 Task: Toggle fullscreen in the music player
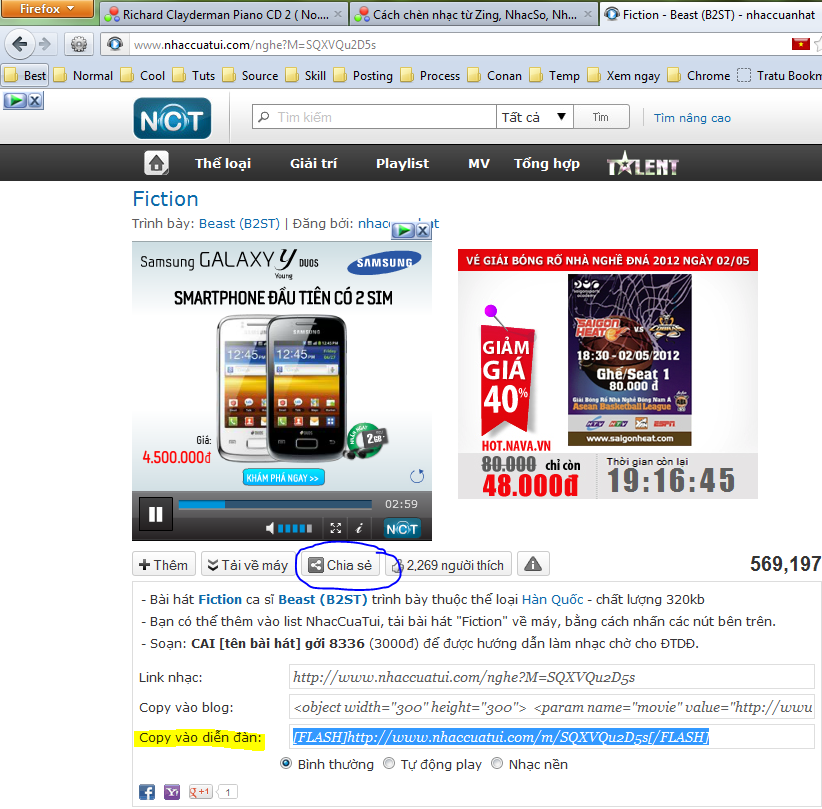pos(336,528)
